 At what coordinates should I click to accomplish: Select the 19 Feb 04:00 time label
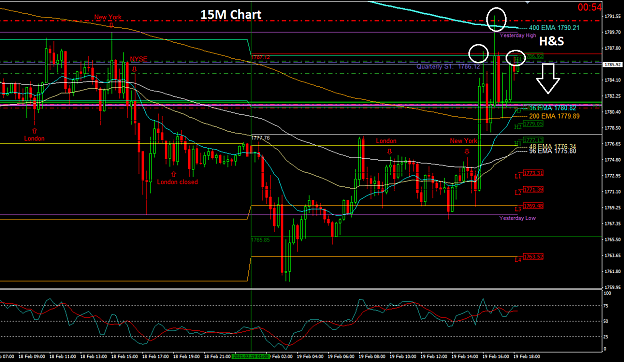(309, 356)
